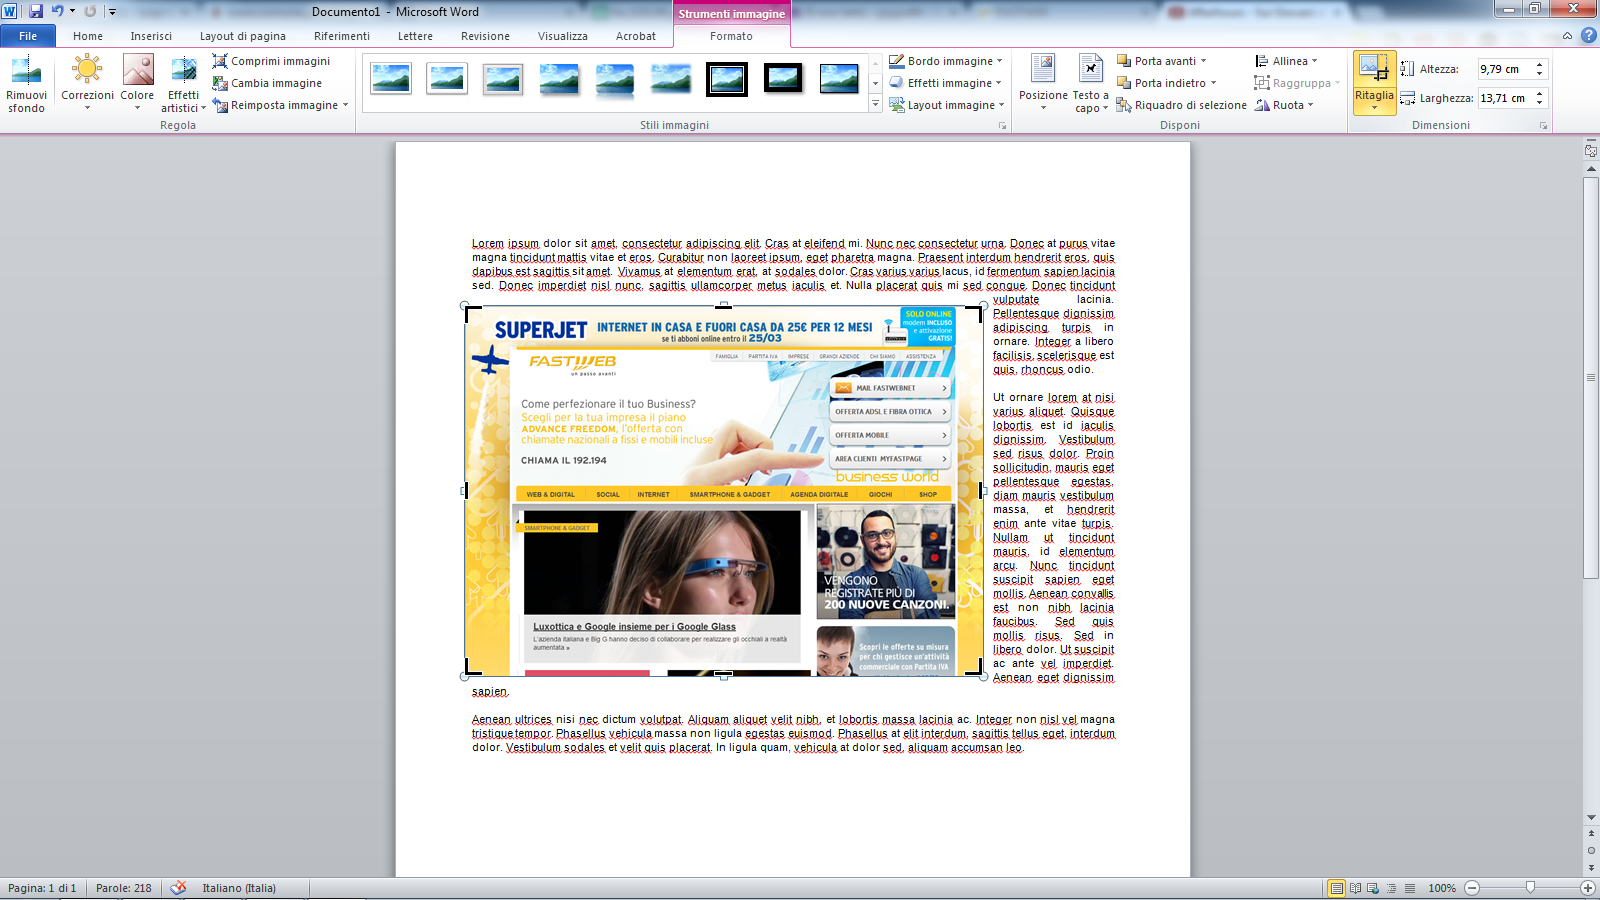Switch to the Revisione tab

point(486,36)
